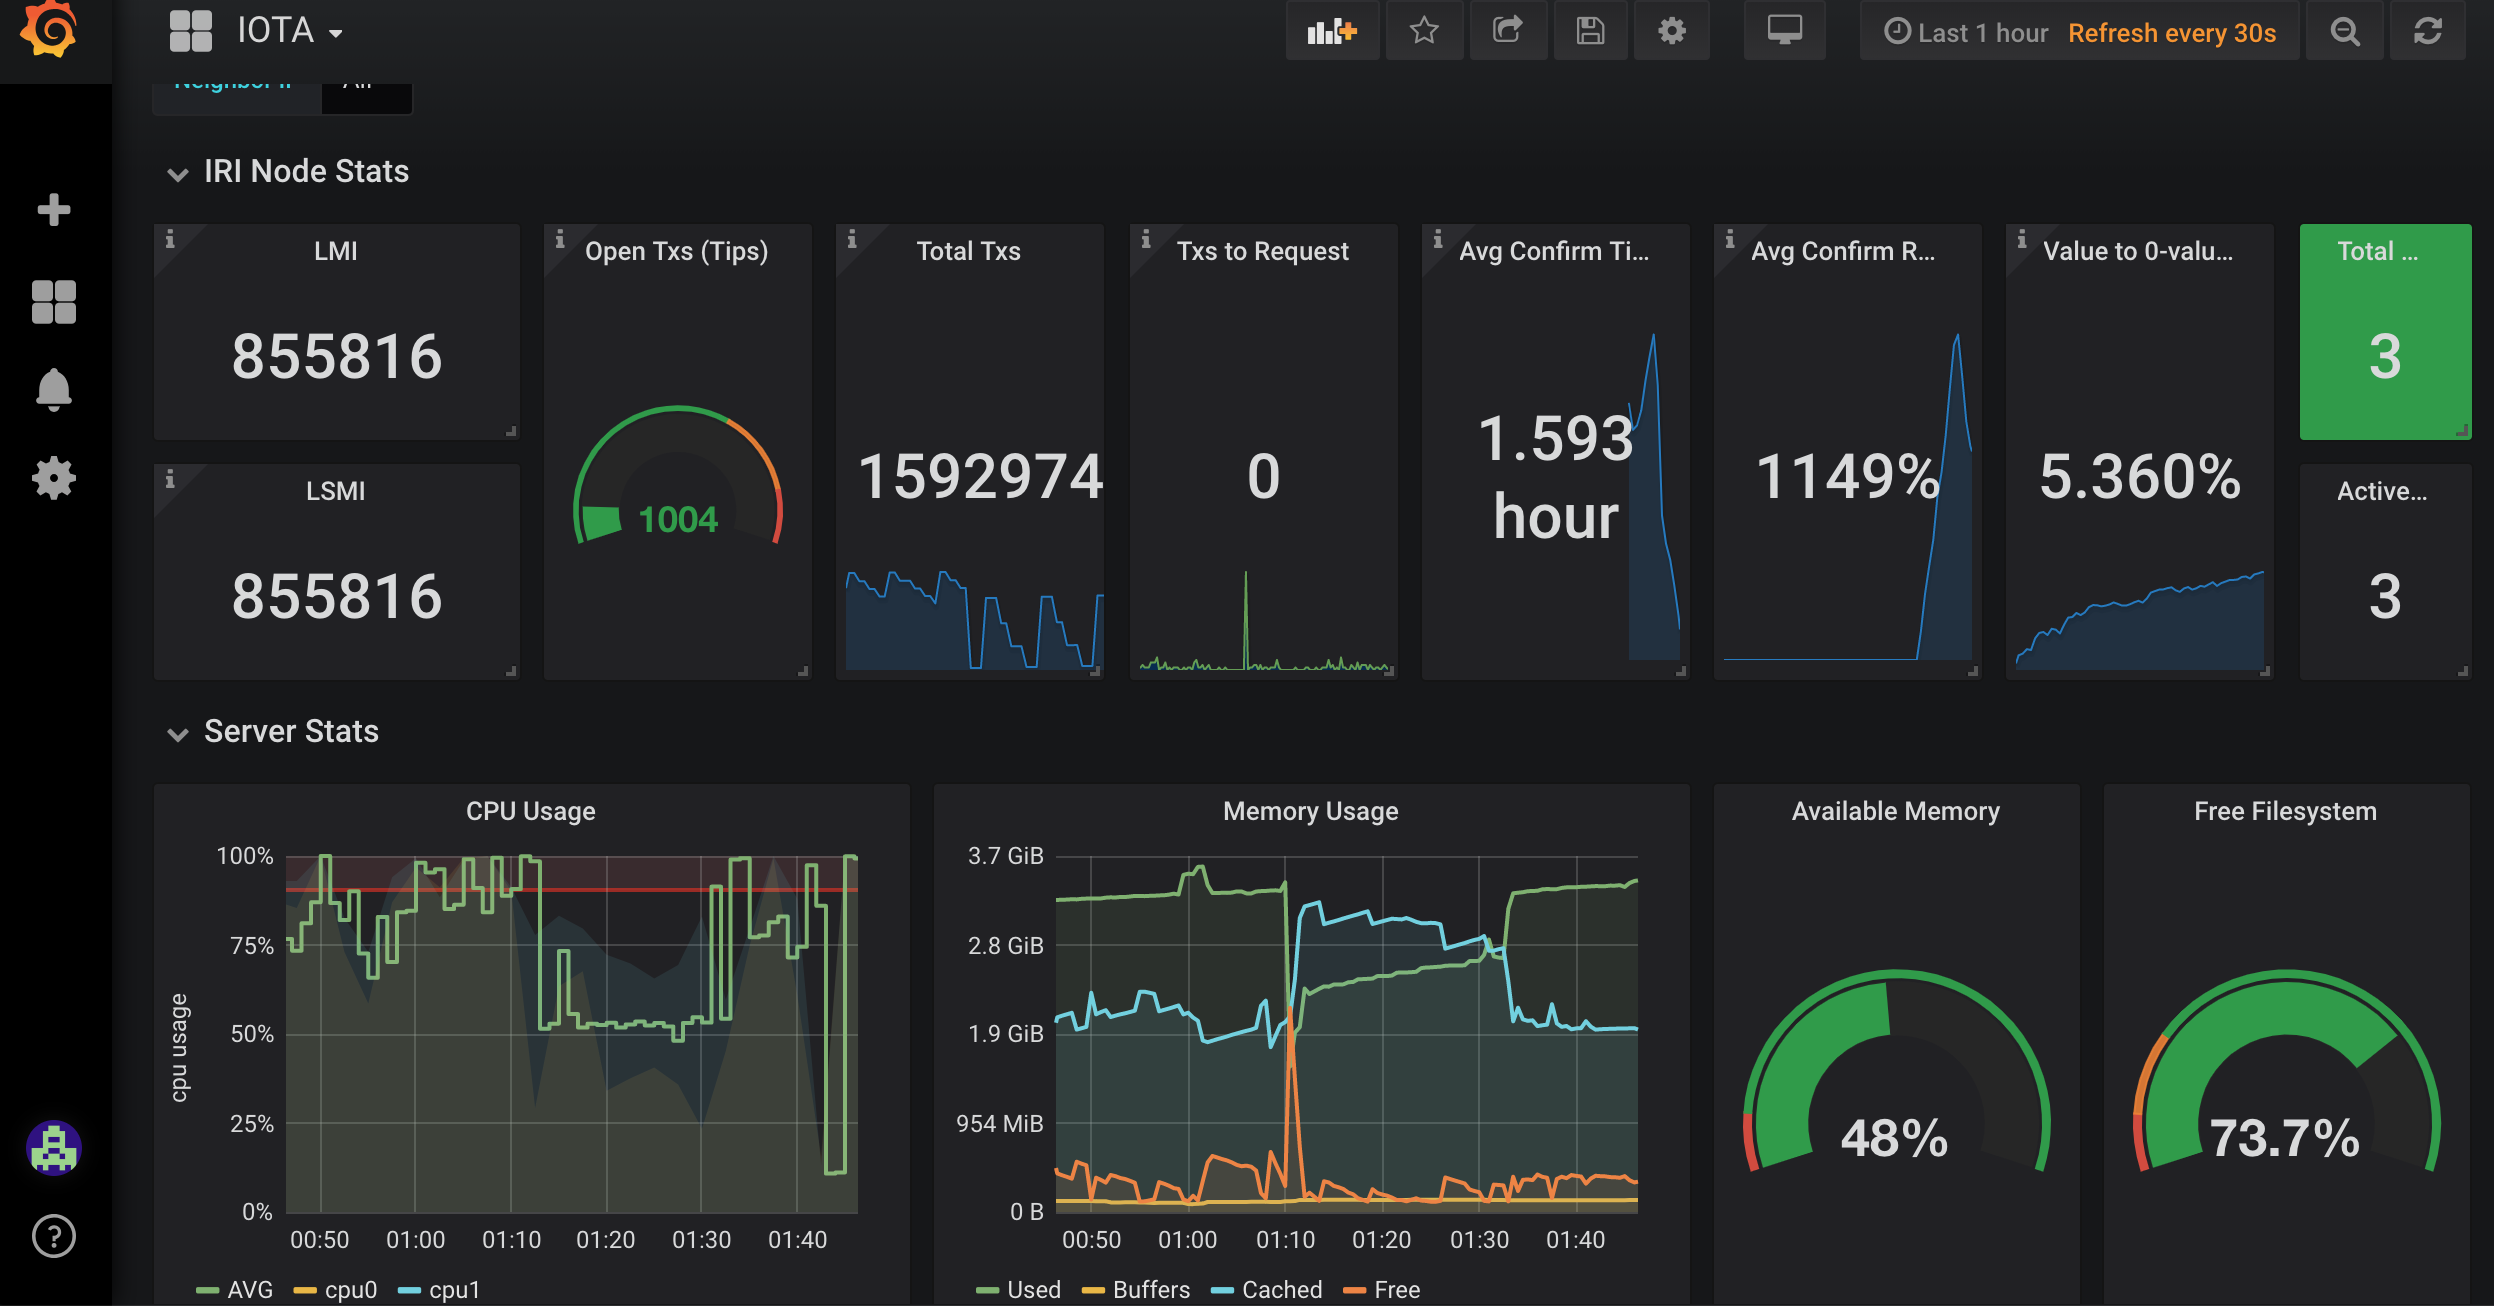2494x1306 pixels.
Task: Open the CPU Usage panel title menu
Action: coord(531,811)
